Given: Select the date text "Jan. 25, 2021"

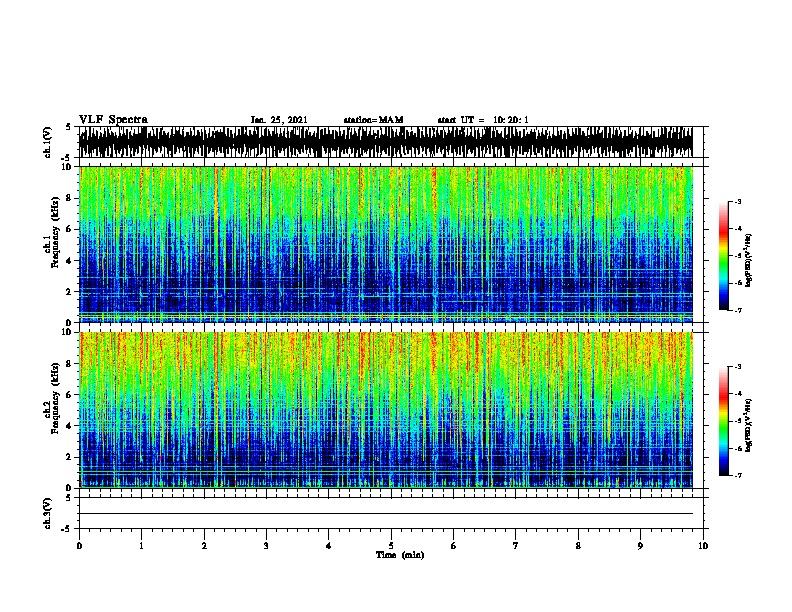Looking at the screenshot, I should [x=279, y=120].
